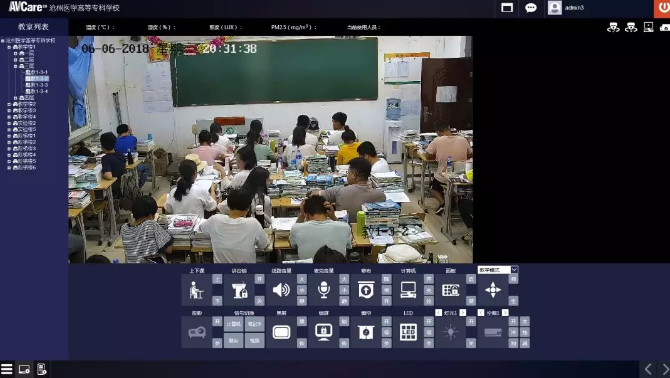Expand the second teaching building tree node
Image resolution: width=670 pixels, height=378 pixels.
tap(9, 104)
